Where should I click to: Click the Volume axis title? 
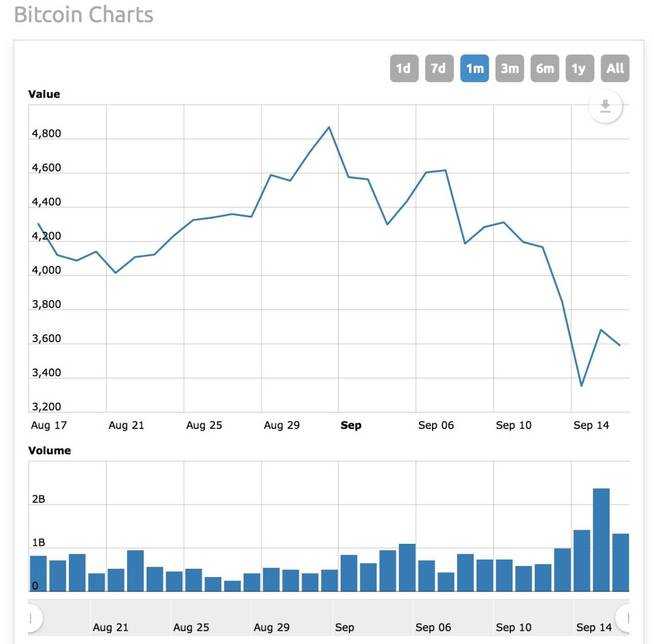pos(49,450)
